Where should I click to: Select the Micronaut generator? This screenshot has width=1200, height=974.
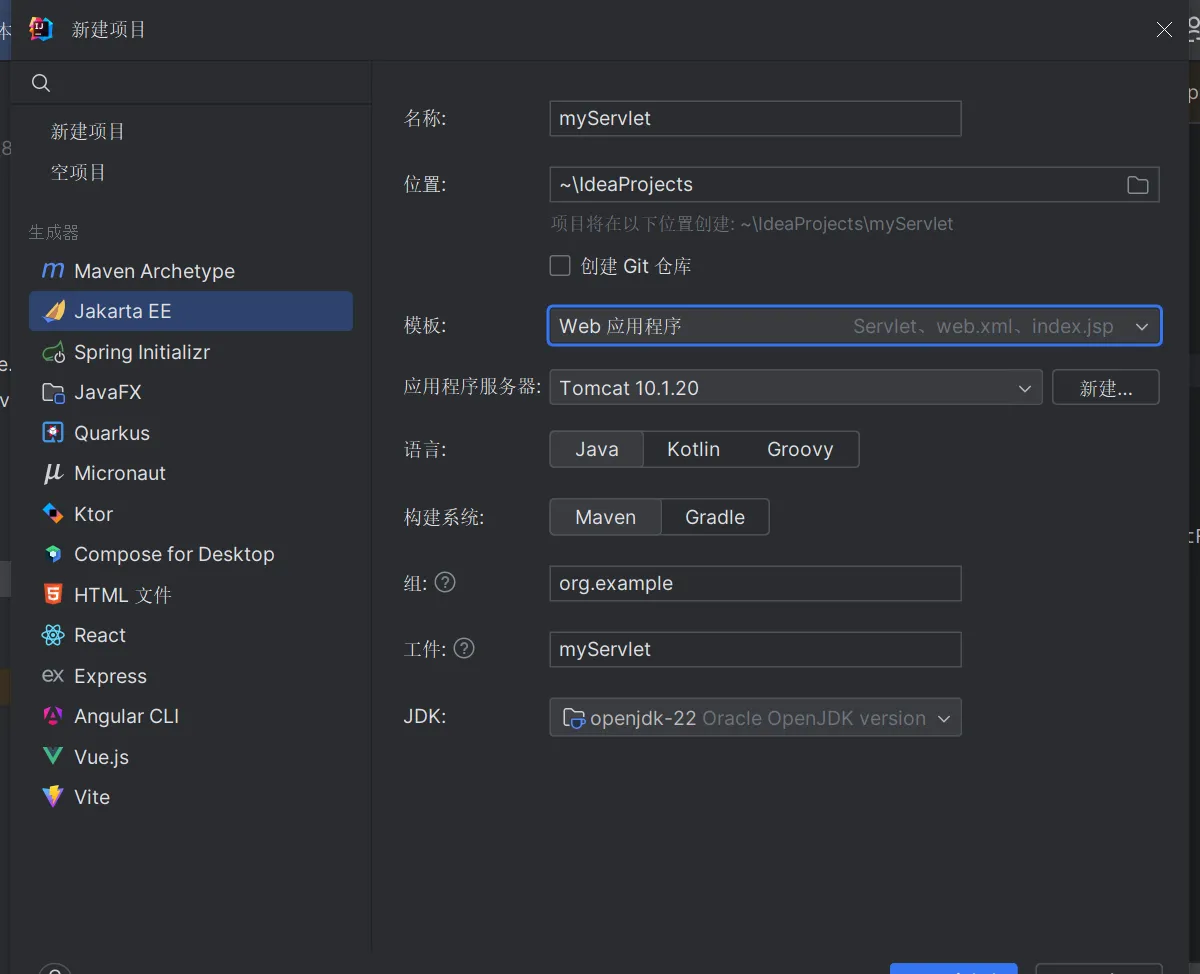tap(191, 473)
